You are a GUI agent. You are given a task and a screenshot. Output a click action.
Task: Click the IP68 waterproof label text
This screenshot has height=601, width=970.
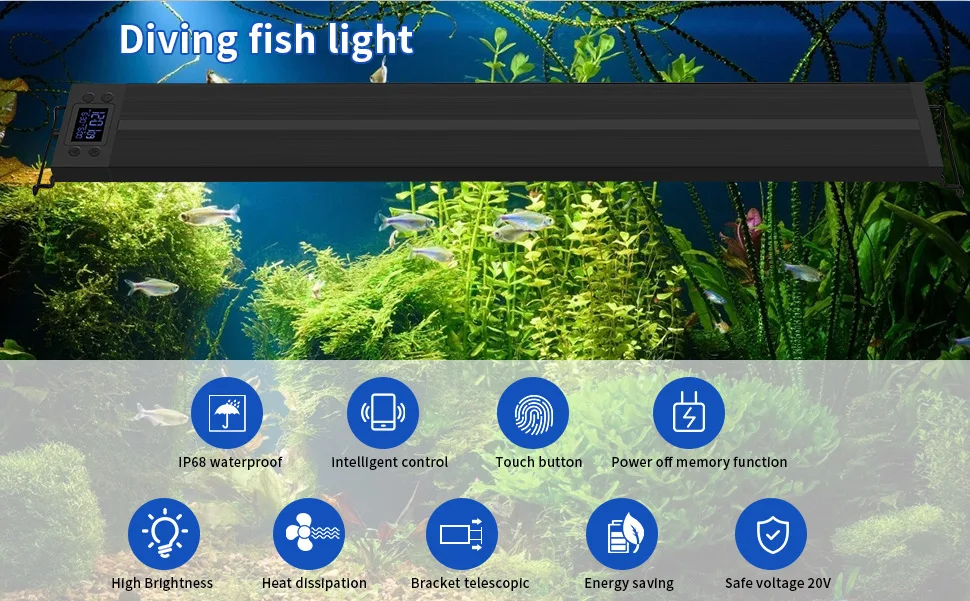[230, 462]
